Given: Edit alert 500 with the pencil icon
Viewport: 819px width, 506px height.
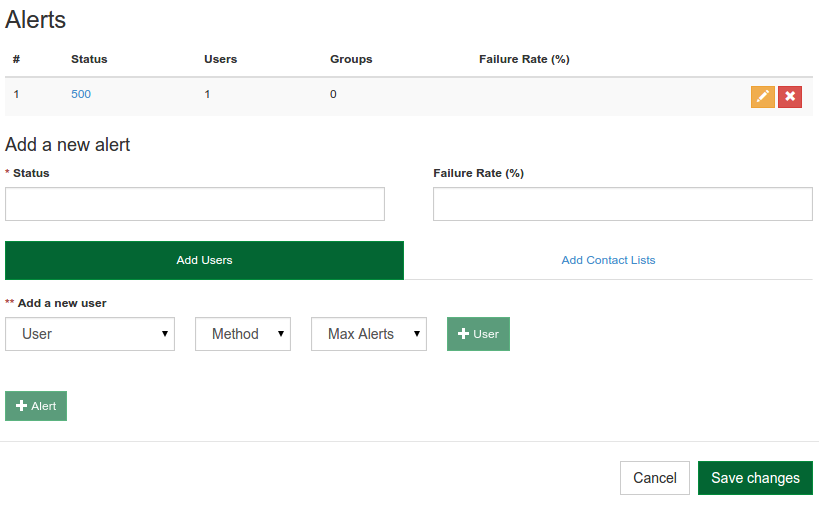Looking at the screenshot, I should 763,97.
